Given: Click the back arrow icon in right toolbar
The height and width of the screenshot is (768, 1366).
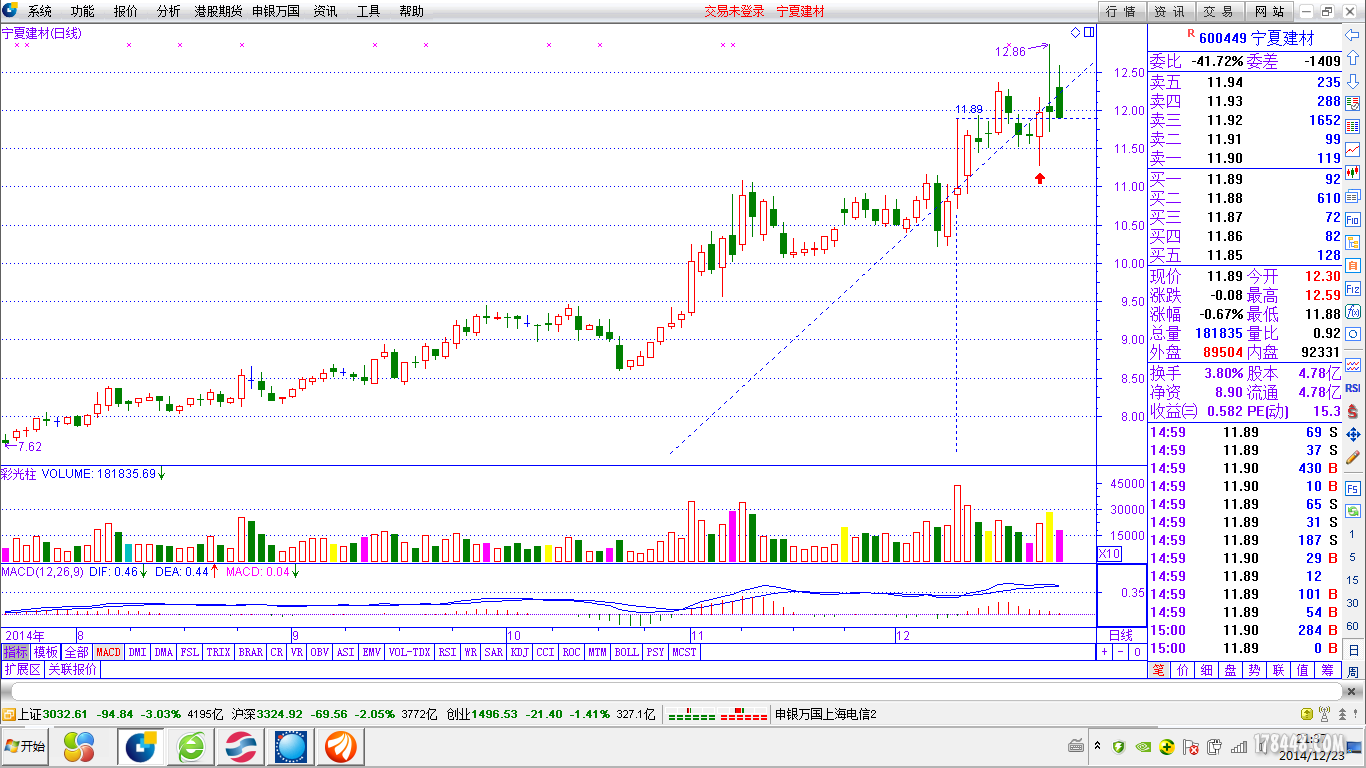Looking at the screenshot, I should point(1353,35).
